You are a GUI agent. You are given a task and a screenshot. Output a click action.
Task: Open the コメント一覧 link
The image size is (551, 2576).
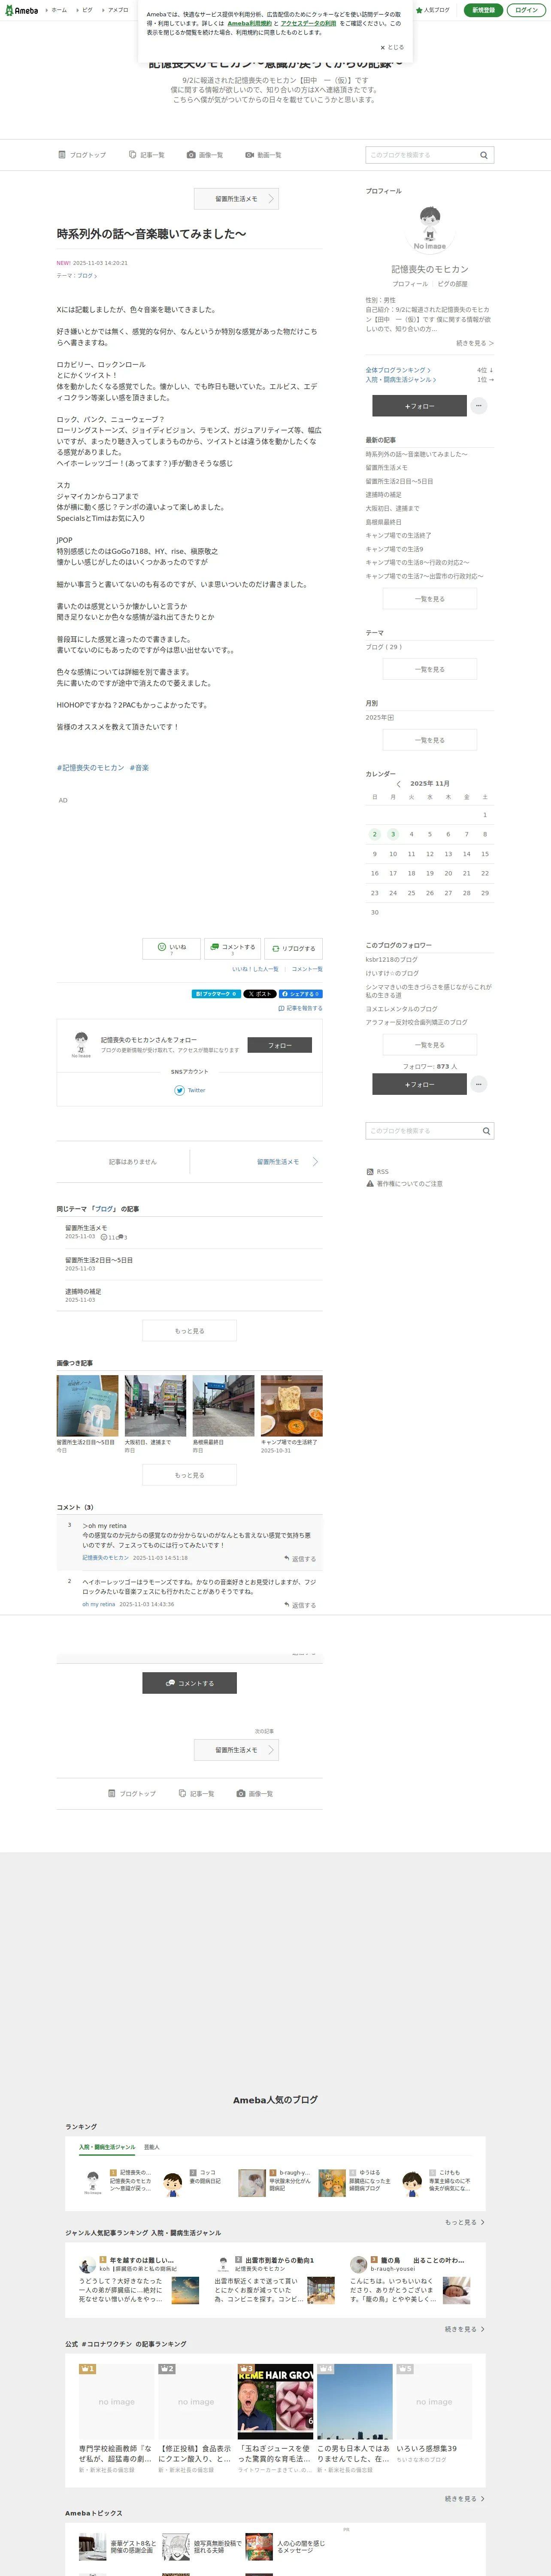tap(307, 969)
